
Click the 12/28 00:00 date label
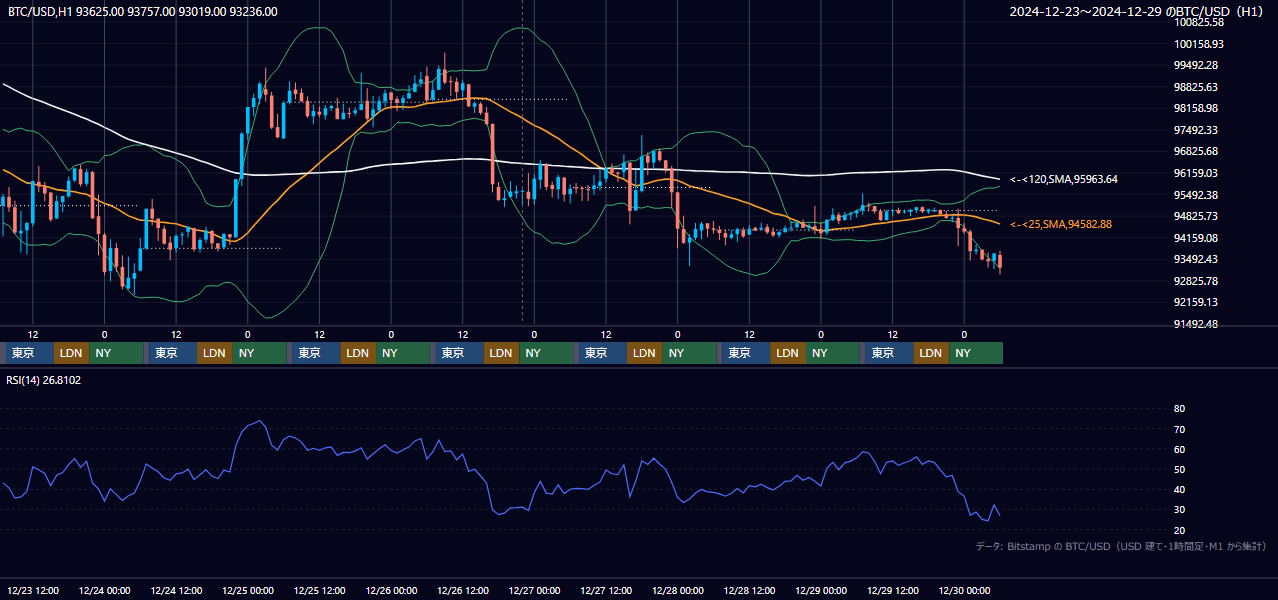(678, 591)
